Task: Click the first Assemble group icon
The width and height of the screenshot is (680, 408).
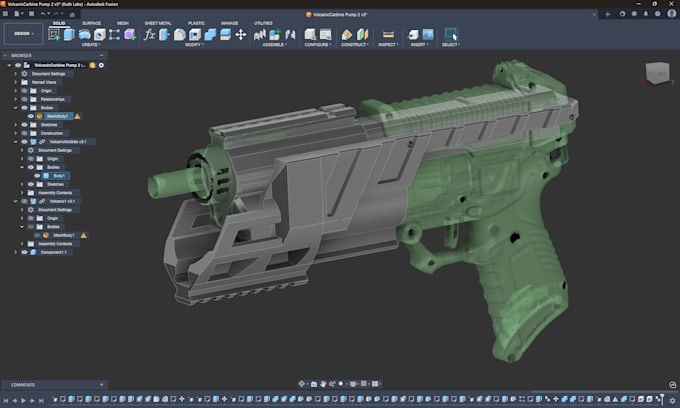Action: 260,34
